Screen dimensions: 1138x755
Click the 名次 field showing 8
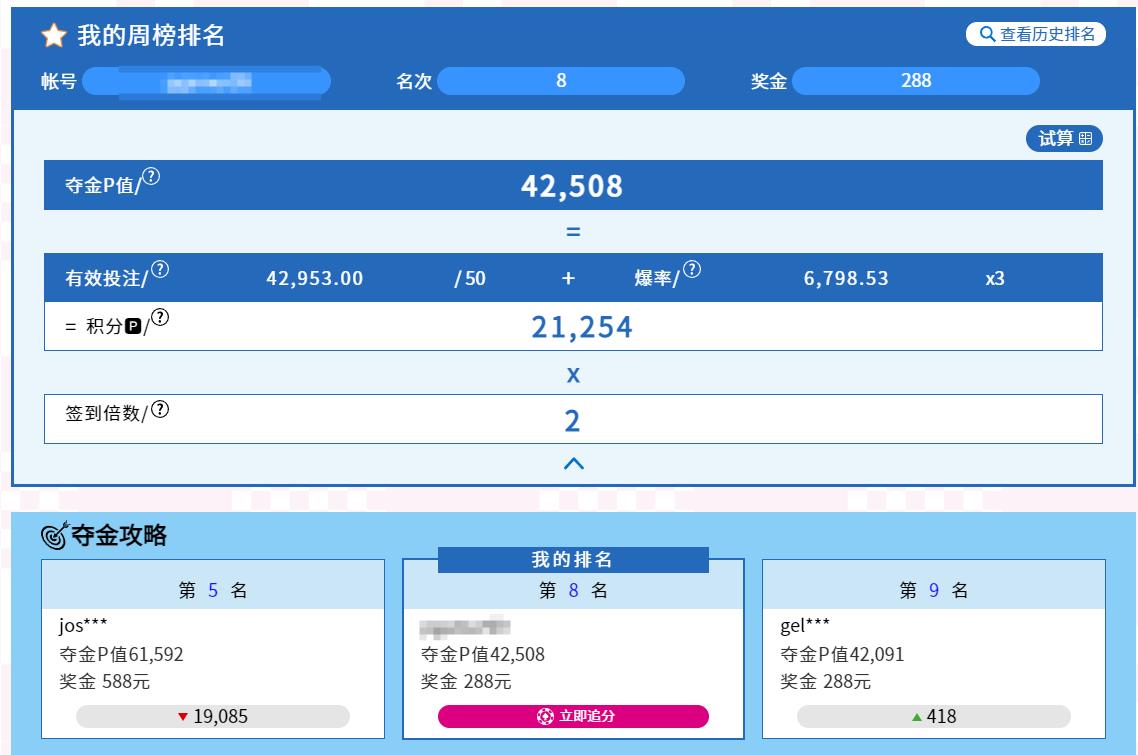(x=561, y=81)
